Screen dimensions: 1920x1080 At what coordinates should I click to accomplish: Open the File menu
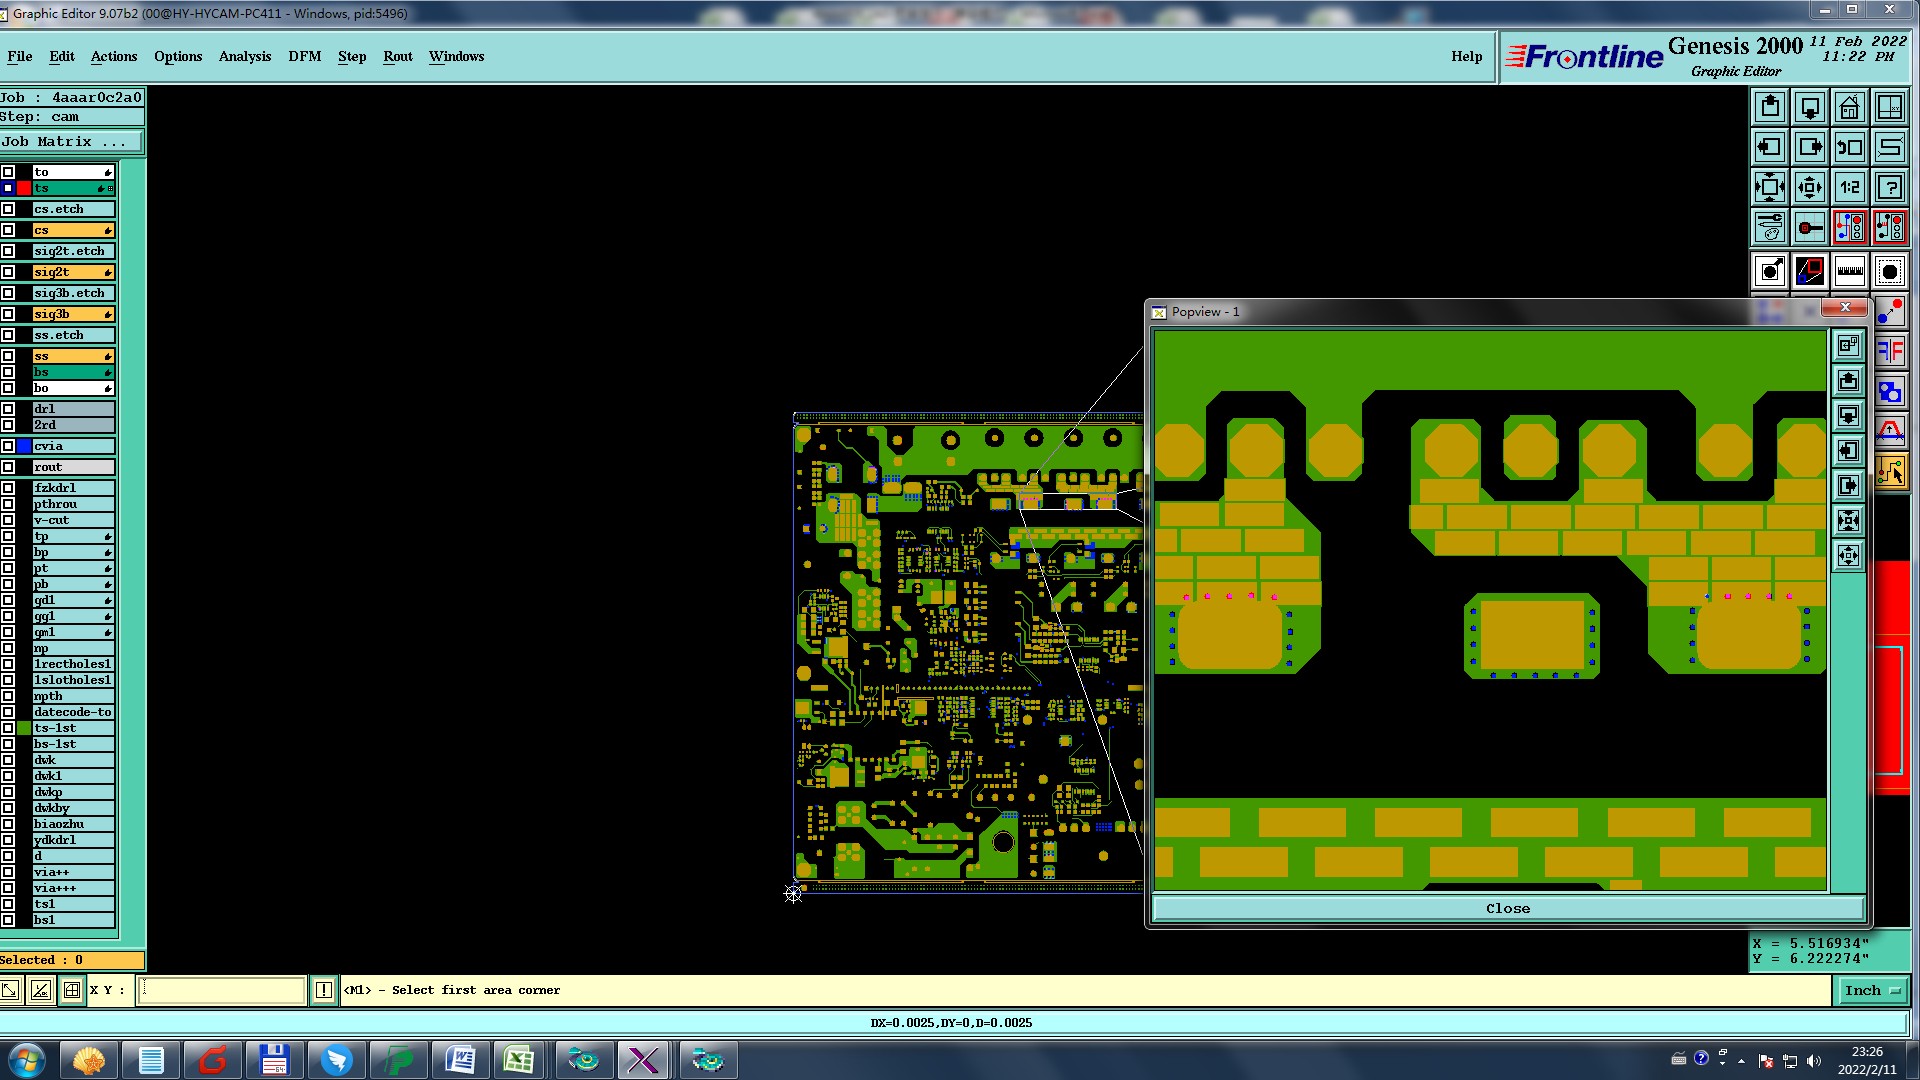20,56
